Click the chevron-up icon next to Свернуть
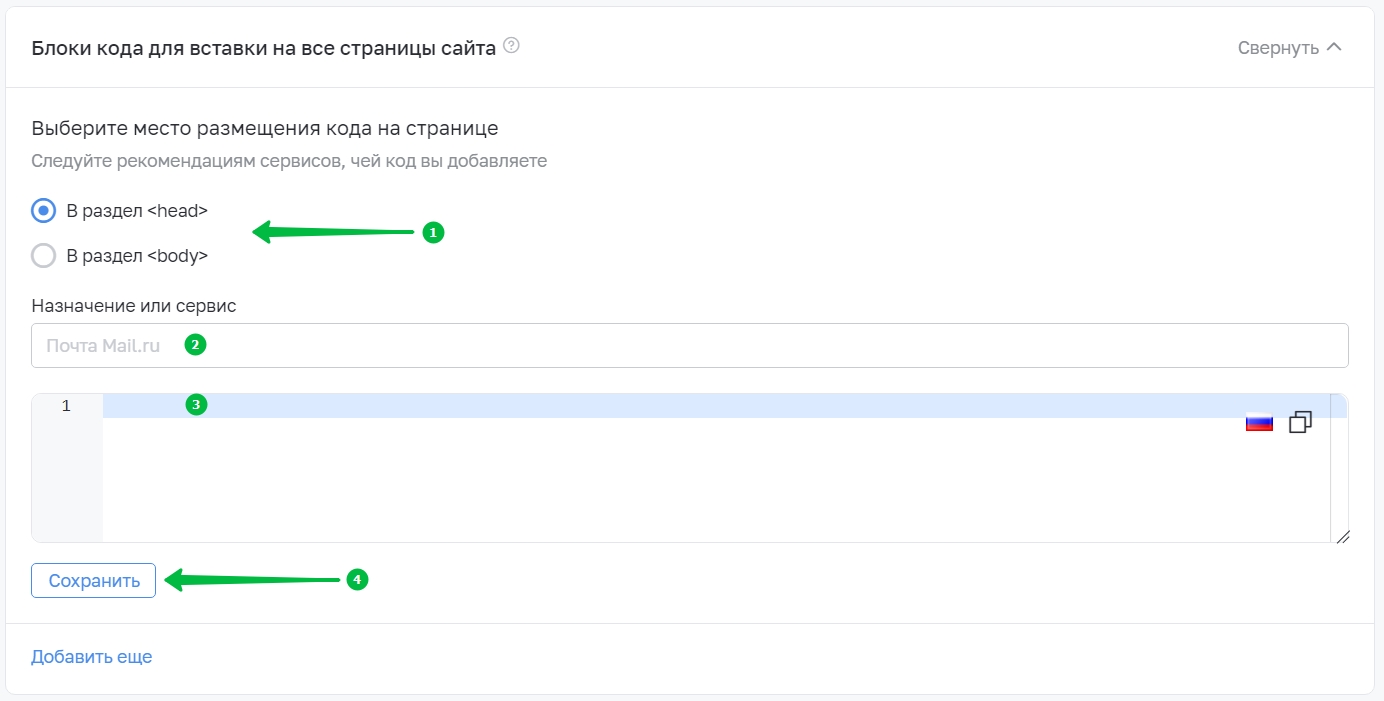 pyautogui.click(x=1333, y=47)
